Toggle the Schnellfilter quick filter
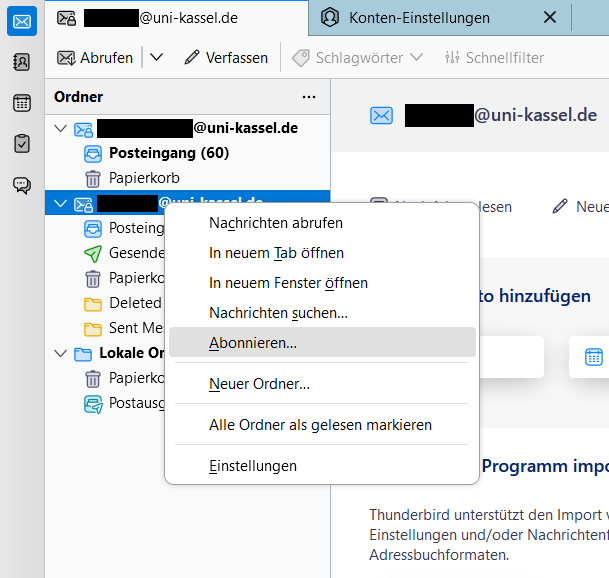This screenshot has height=578, width=609. 494,58
